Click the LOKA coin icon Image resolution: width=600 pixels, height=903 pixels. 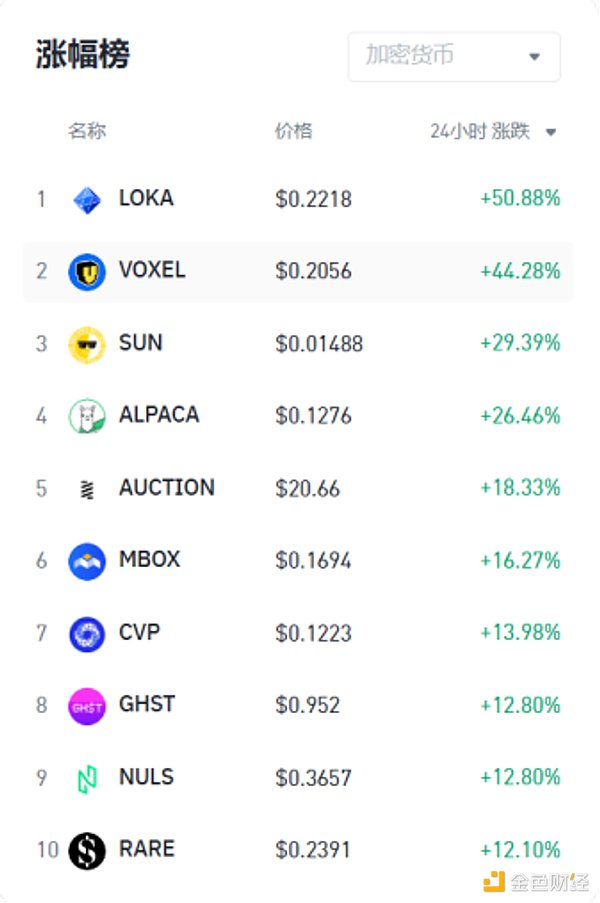[87, 199]
